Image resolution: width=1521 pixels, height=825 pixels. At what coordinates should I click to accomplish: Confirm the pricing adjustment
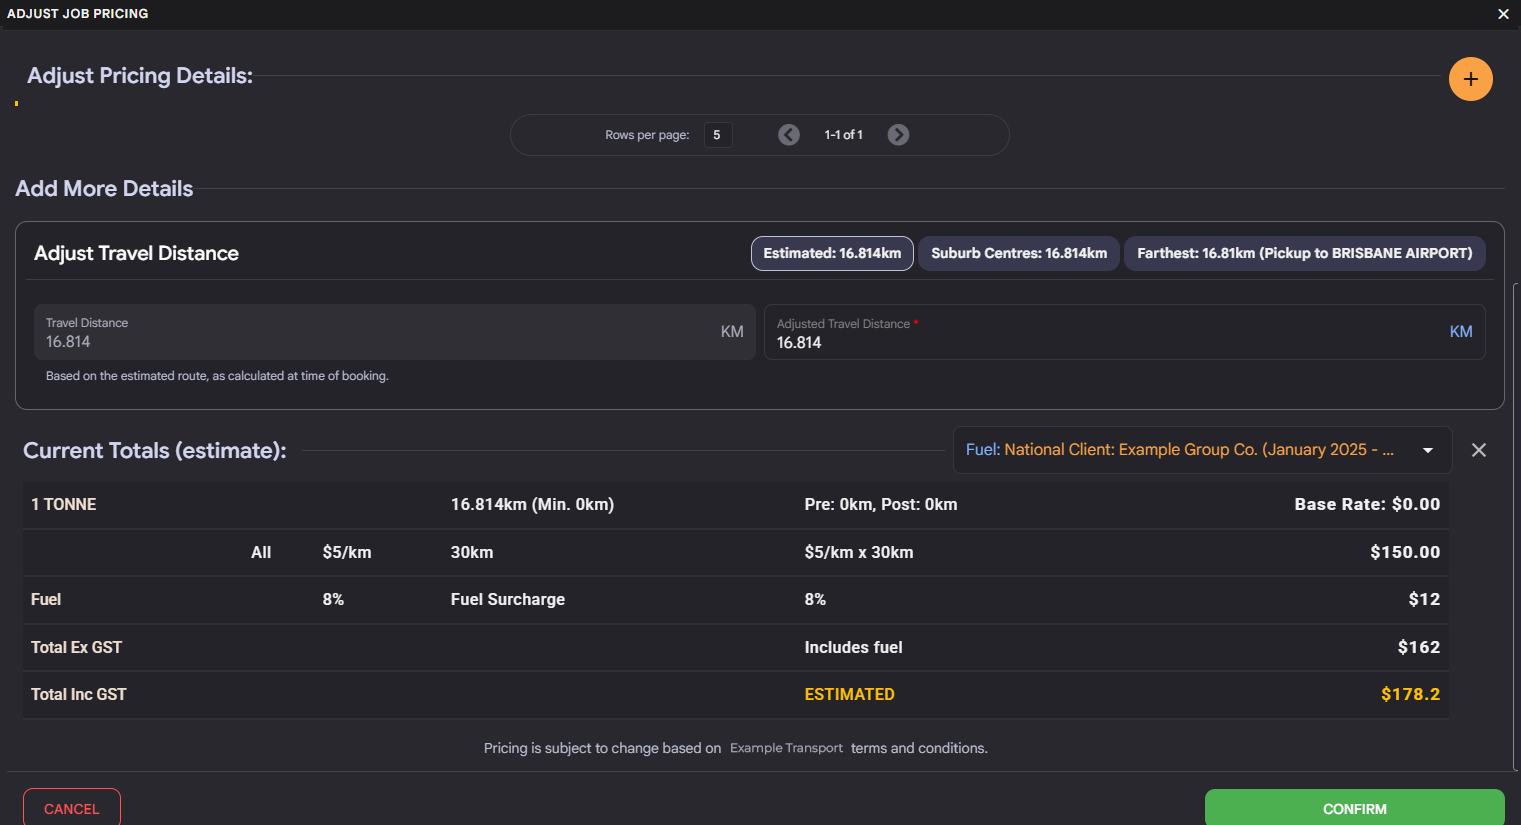pyautogui.click(x=1354, y=808)
